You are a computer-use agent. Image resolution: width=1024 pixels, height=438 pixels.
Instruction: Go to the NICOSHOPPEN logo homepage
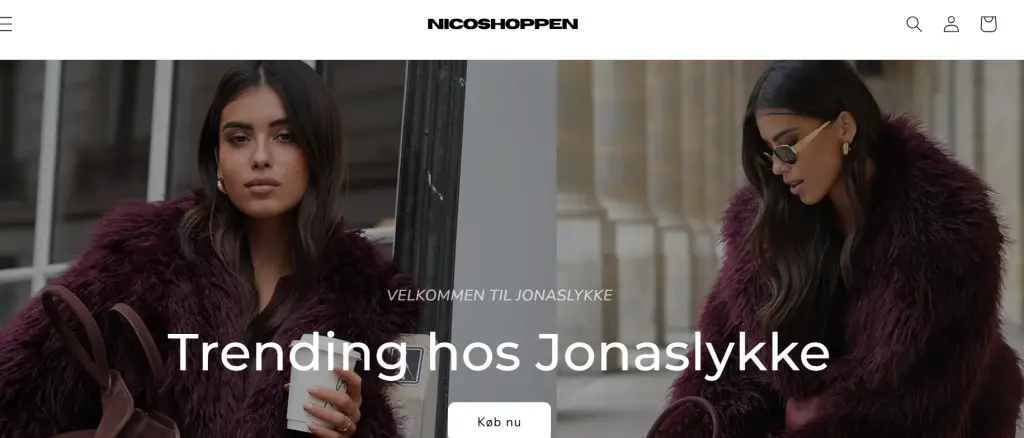[502, 24]
